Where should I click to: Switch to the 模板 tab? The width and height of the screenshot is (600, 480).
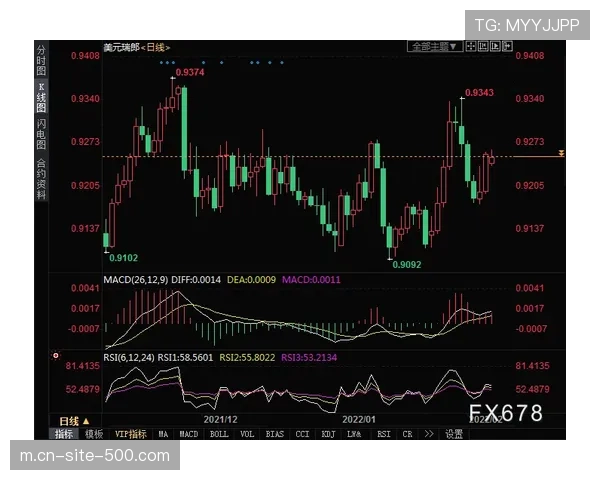pyautogui.click(x=94, y=434)
